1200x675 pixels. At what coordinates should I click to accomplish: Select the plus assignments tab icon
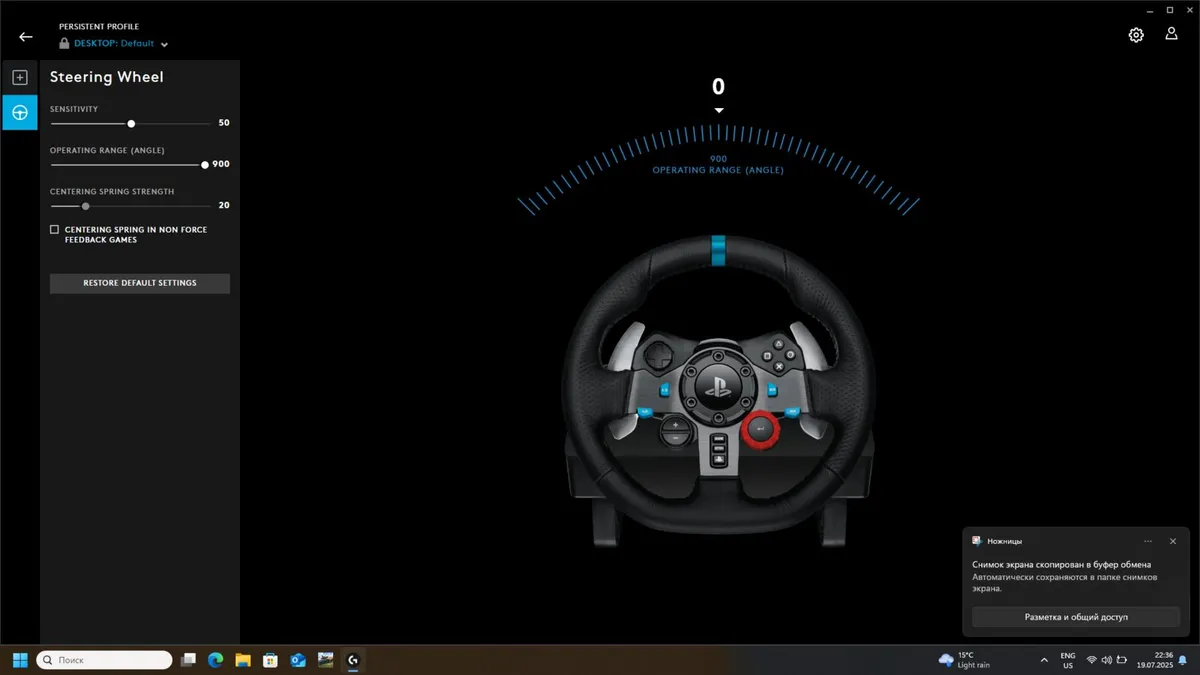[x=19, y=77]
